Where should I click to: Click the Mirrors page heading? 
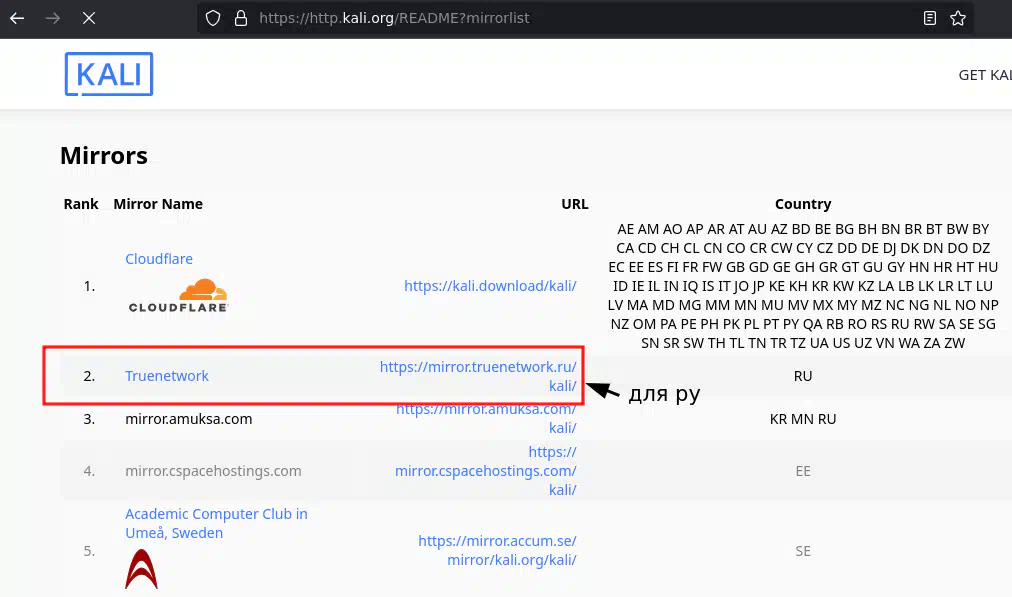(104, 156)
